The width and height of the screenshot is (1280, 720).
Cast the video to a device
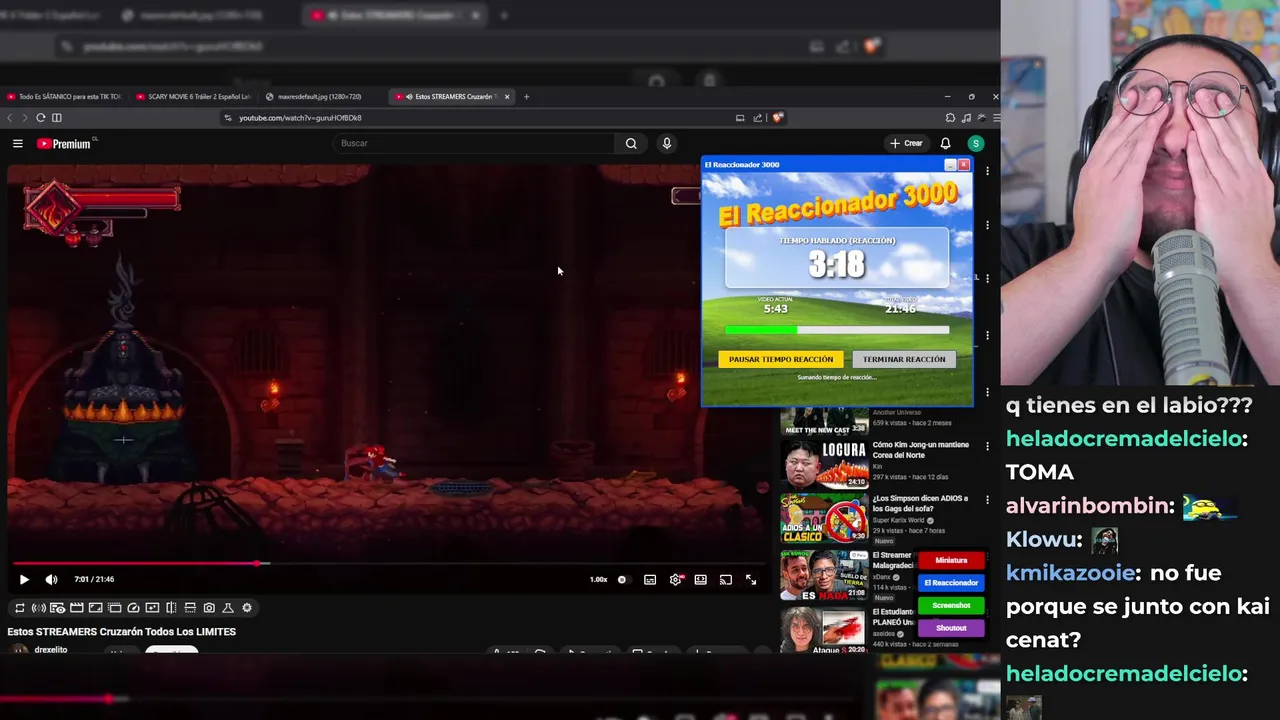coord(726,579)
